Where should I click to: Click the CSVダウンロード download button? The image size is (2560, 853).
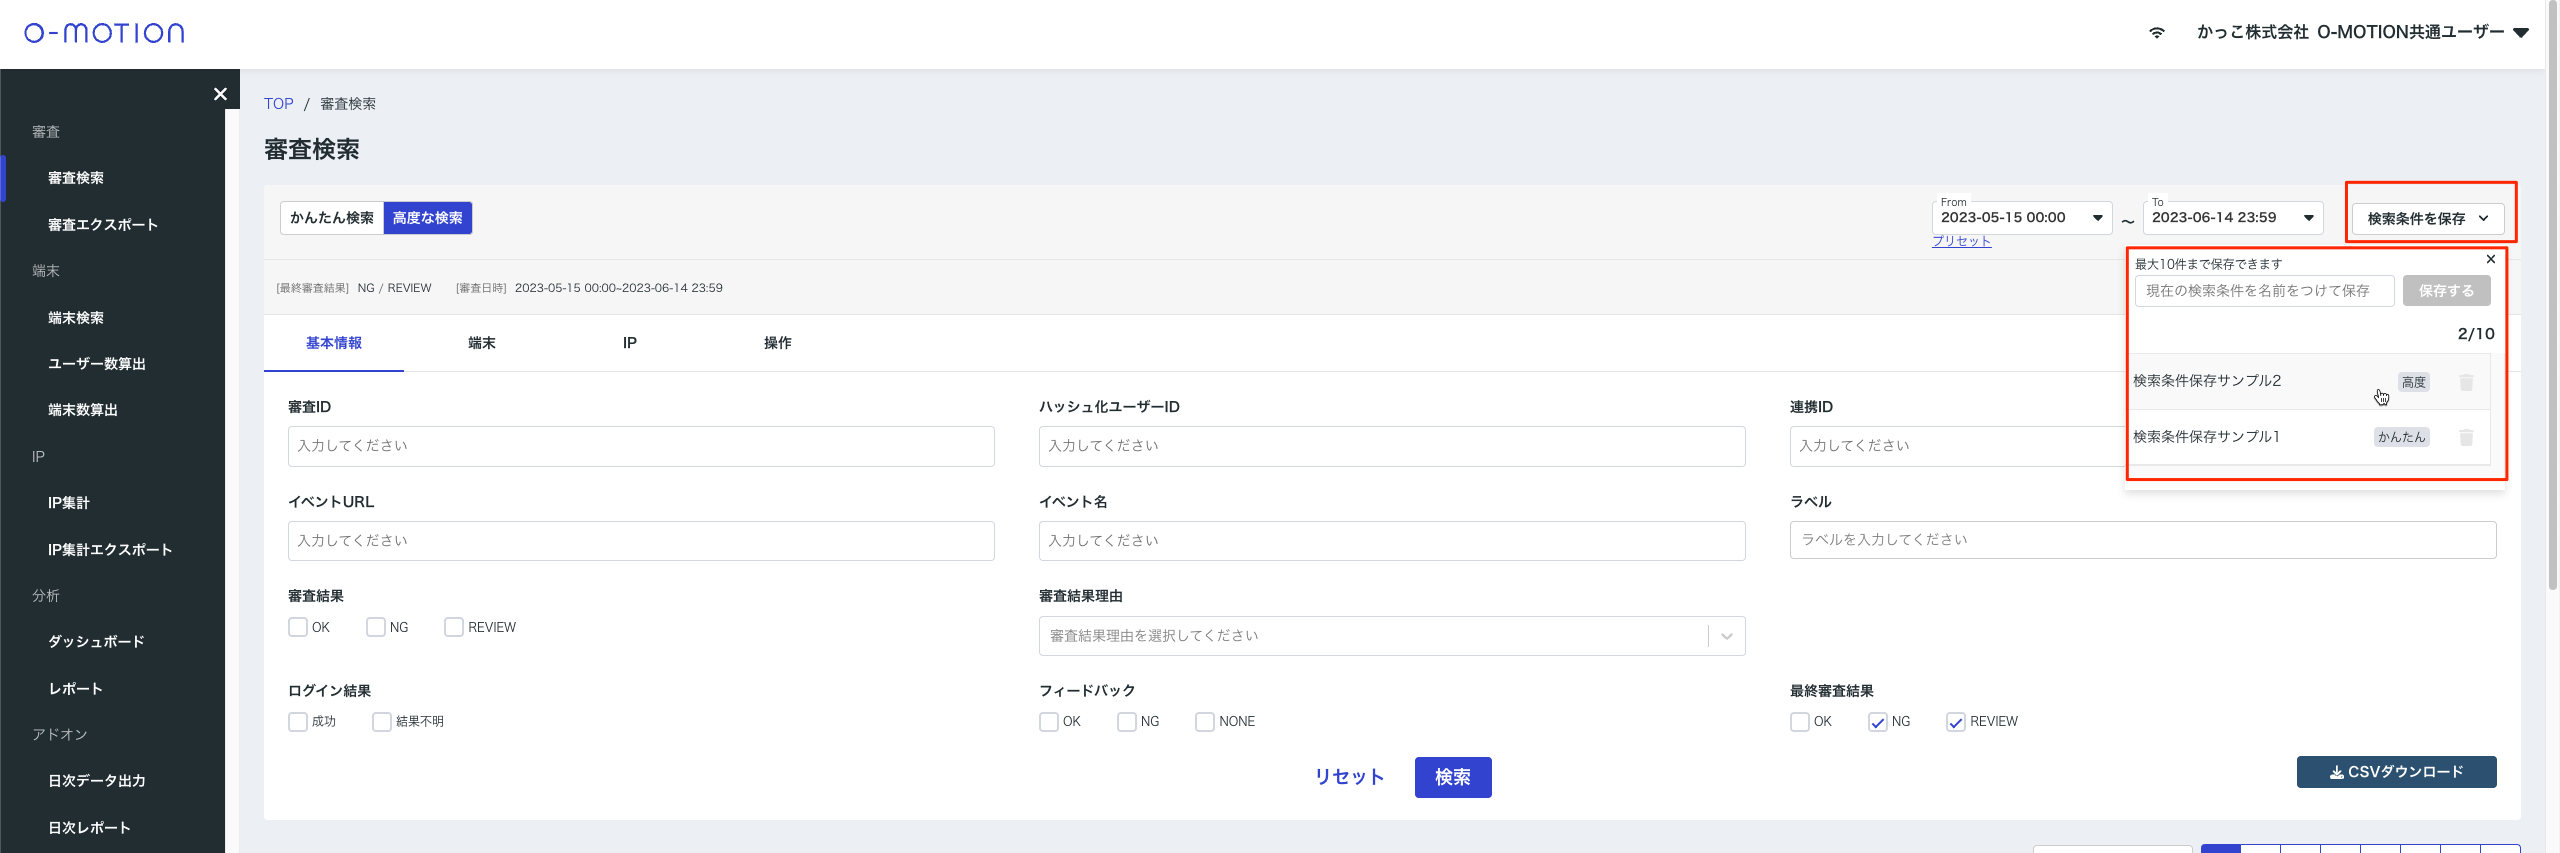[x=2396, y=772]
